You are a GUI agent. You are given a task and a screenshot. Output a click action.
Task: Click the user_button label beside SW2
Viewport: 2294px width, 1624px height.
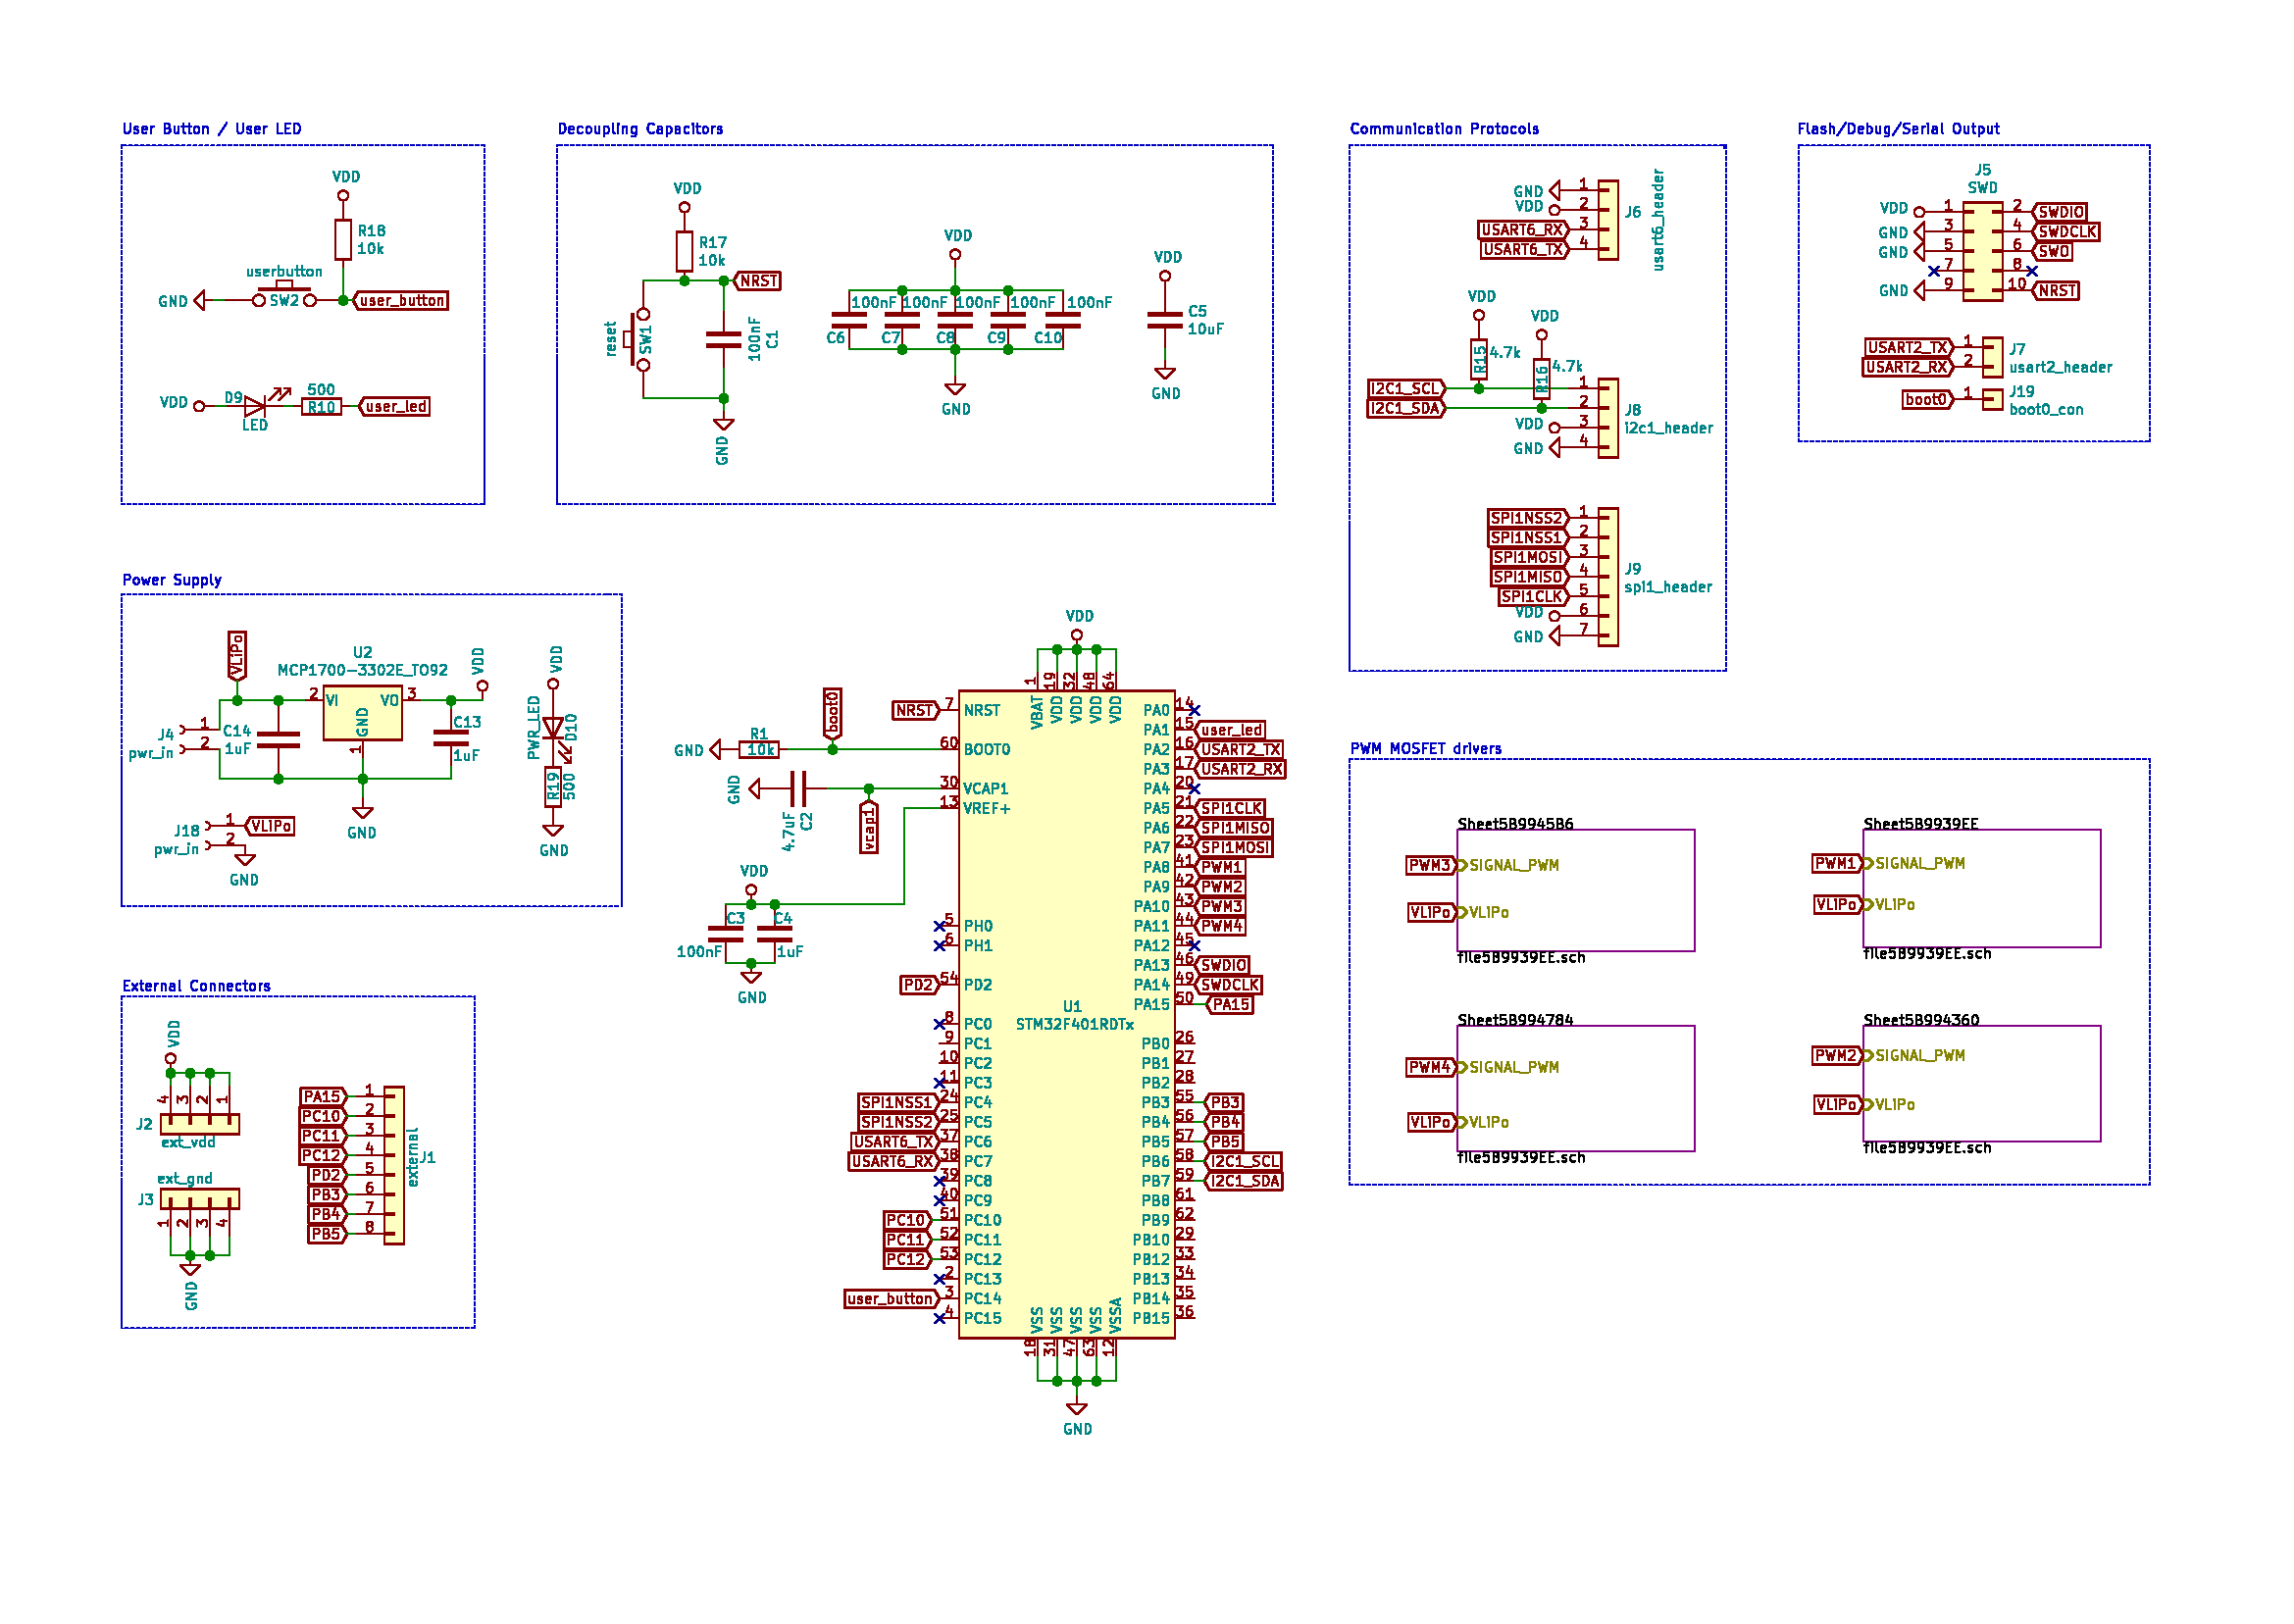[x=402, y=300]
